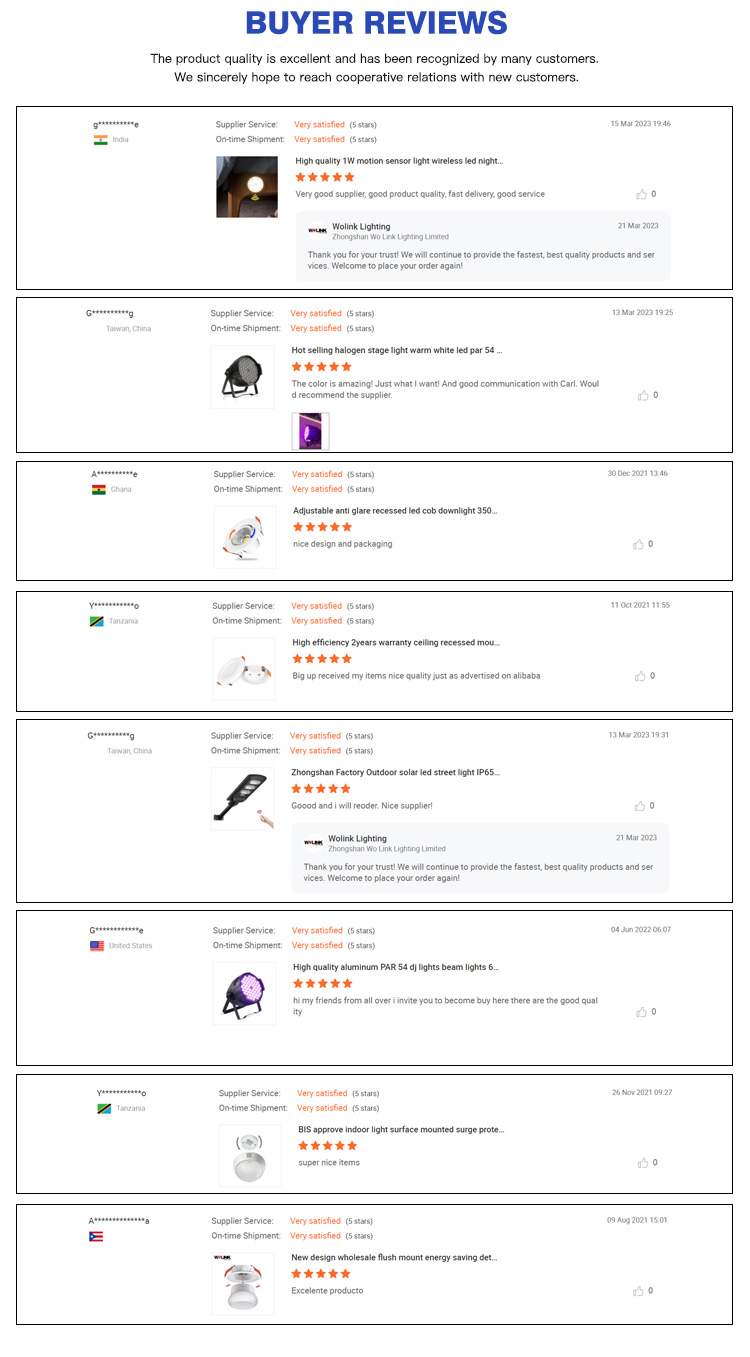Image resolution: width=750 pixels, height=1357 pixels.
Task: Open 'BIS approve indoor light' product link
Action: click(401, 1129)
